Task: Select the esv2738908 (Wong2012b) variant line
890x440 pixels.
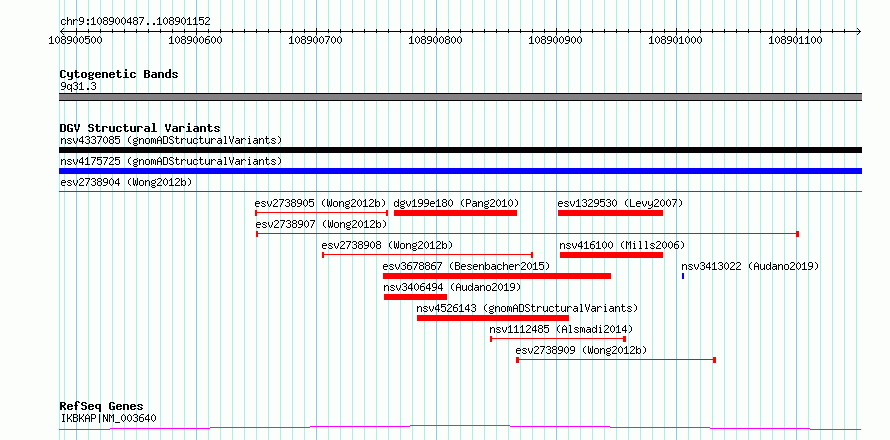Action: [428, 255]
